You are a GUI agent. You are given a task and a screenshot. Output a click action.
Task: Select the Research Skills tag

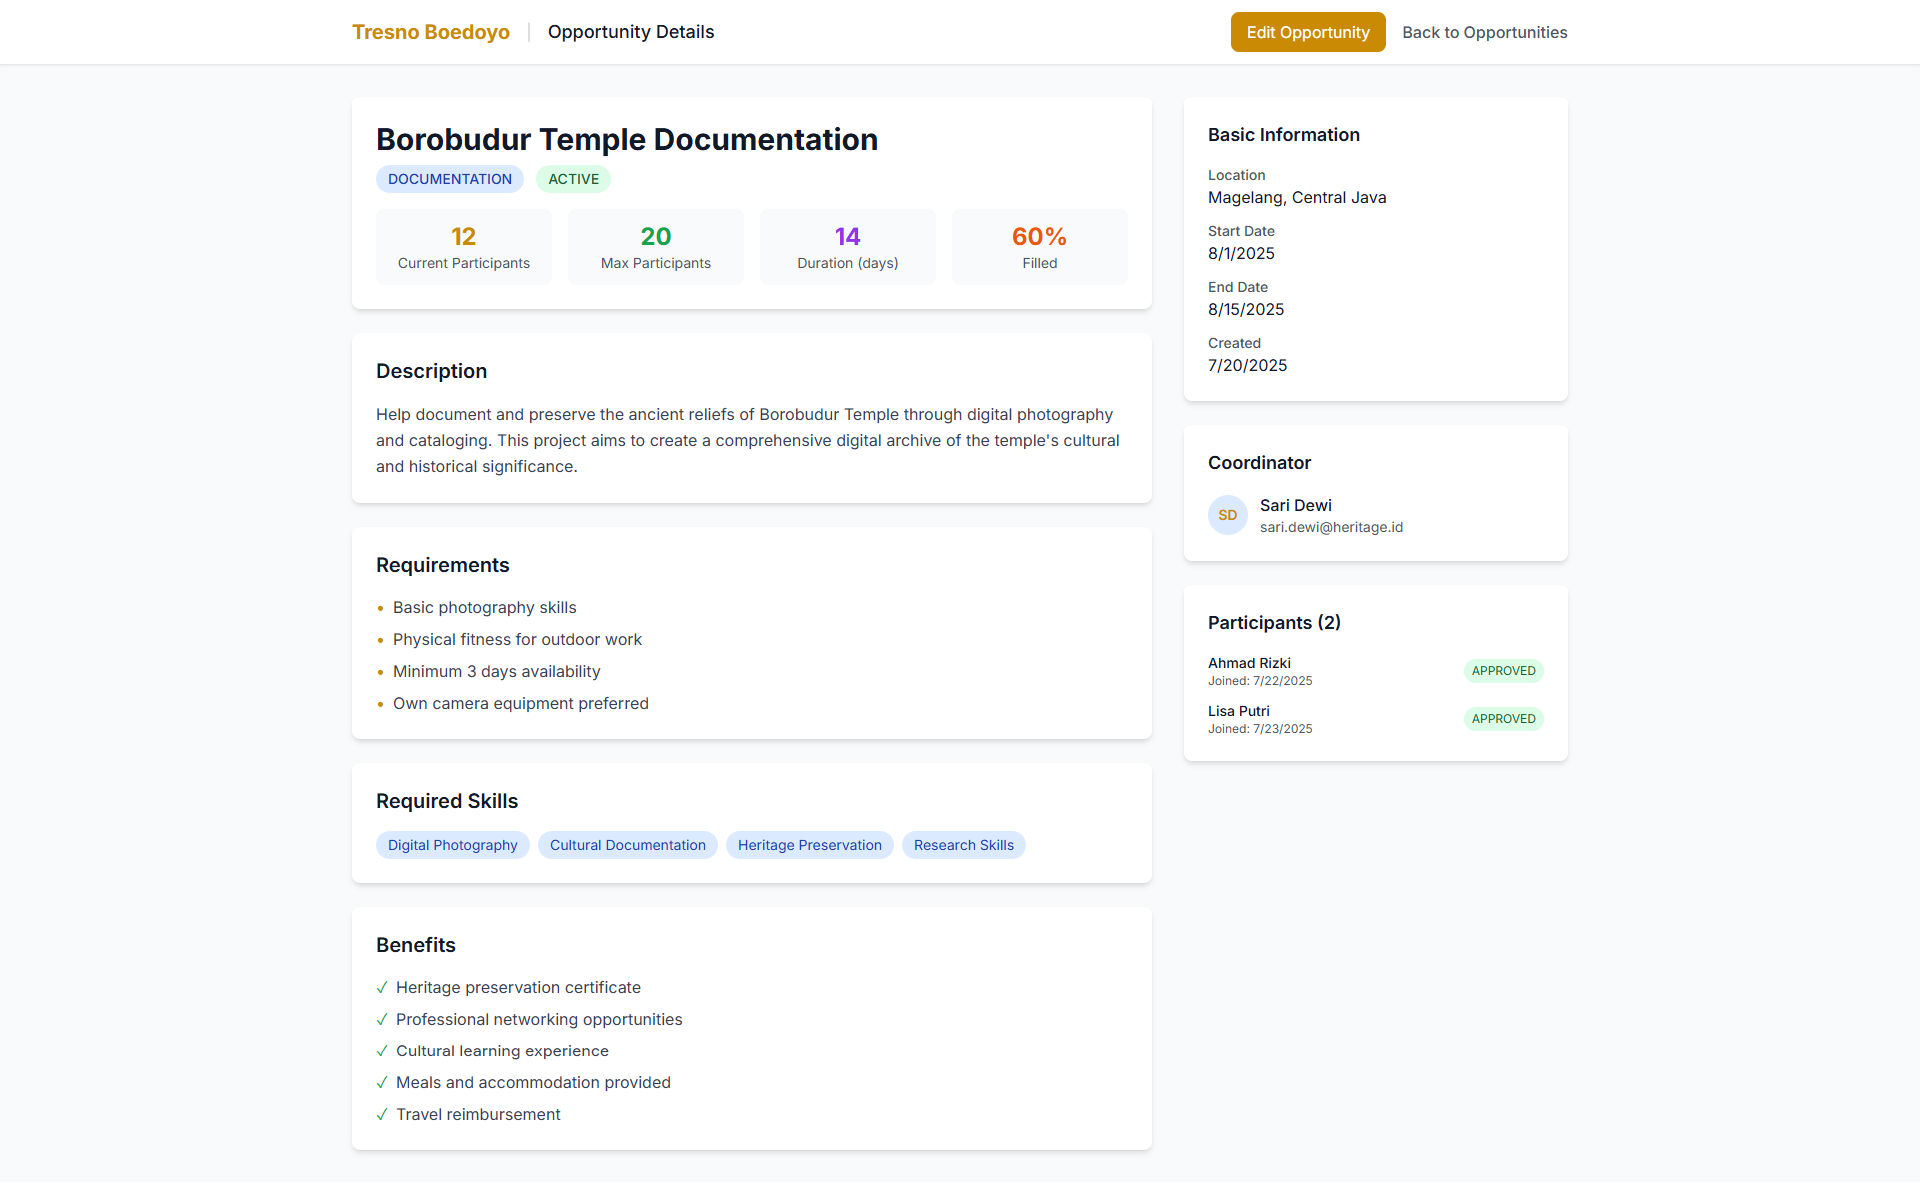pos(963,845)
